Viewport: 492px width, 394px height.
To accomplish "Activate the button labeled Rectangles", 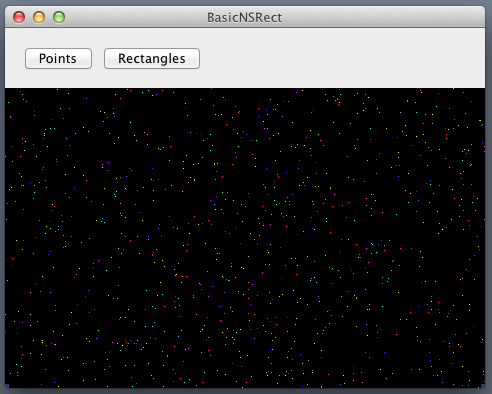I will click(x=152, y=59).
